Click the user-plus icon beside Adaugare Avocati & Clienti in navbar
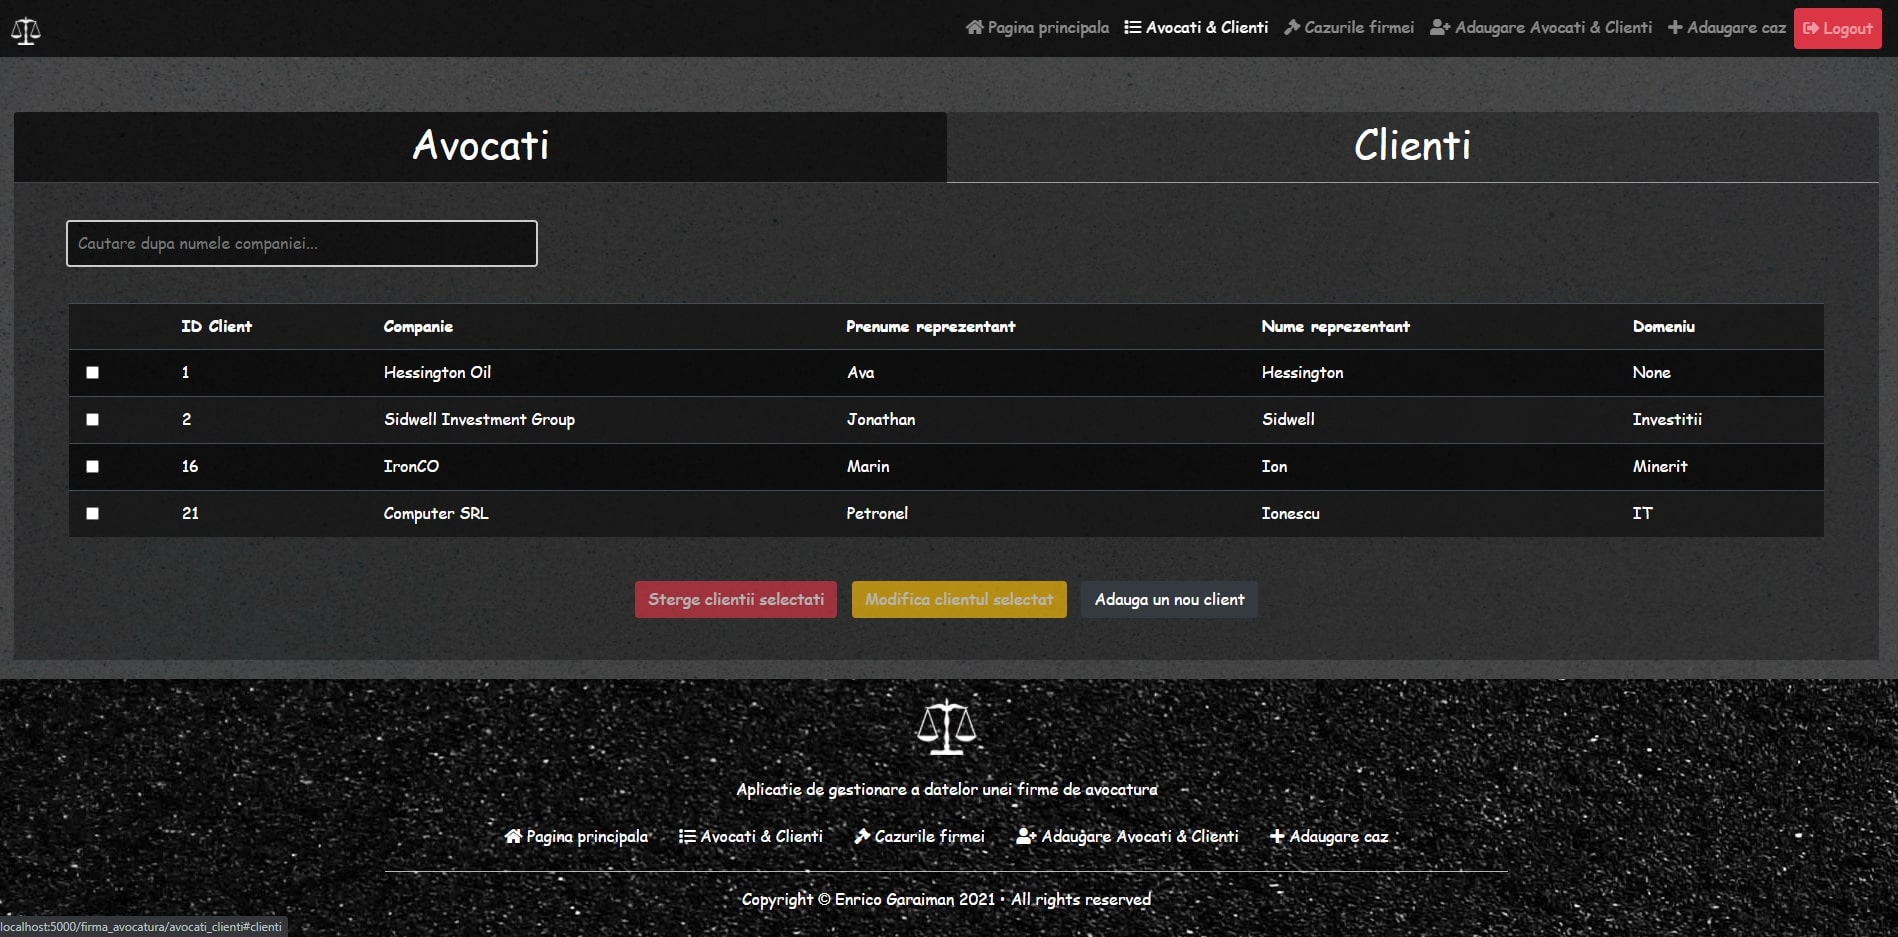Image resolution: width=1898 pixels, height=937 pixels. click(x=1439, y=28)
